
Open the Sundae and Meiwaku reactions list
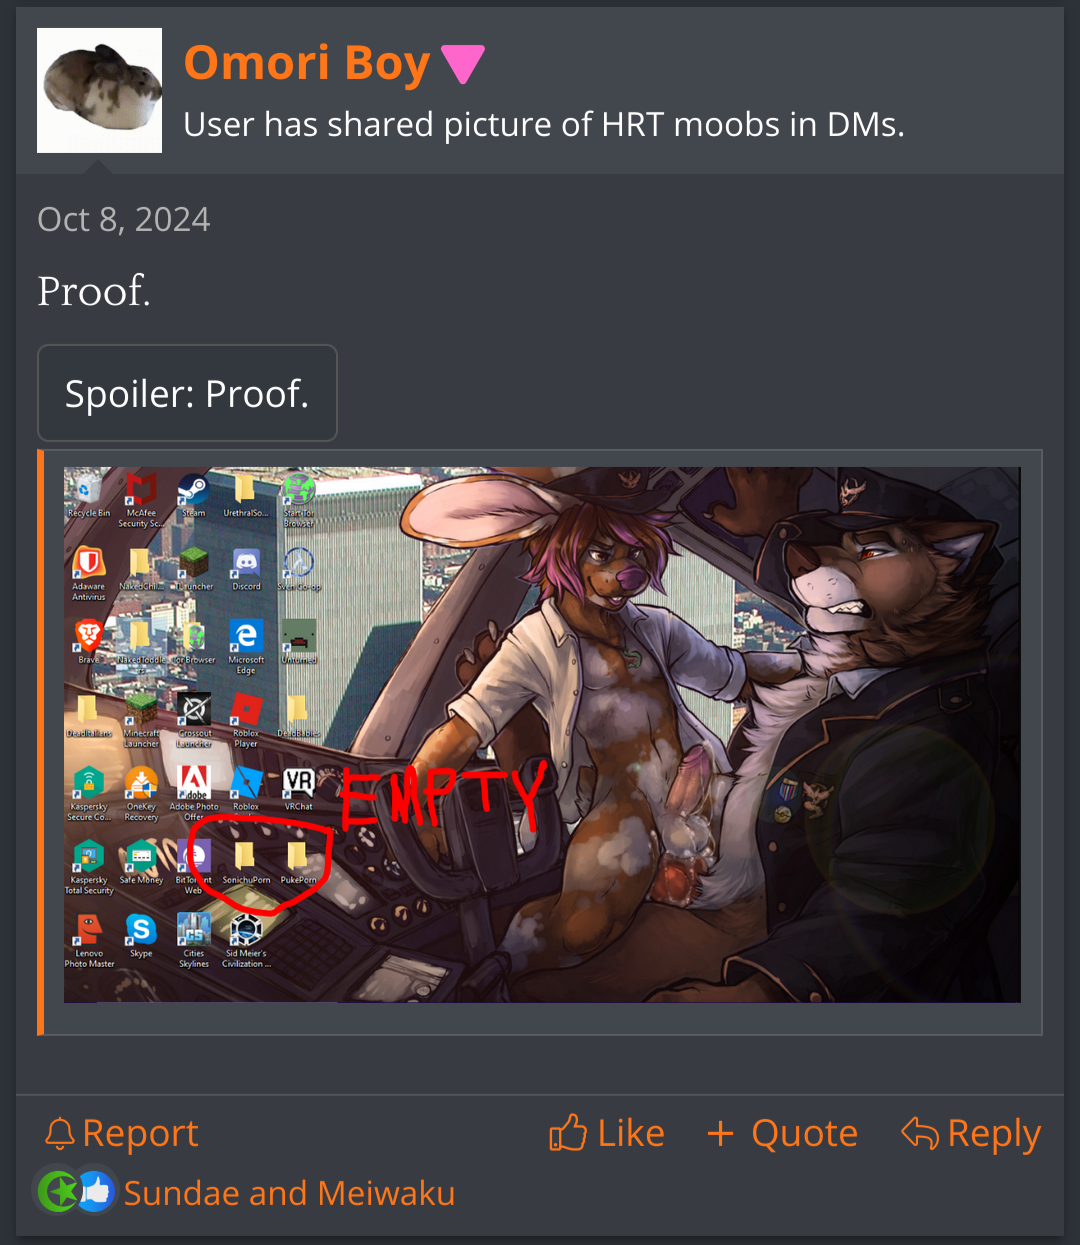pyautogui.click(x=289, y=1193)
